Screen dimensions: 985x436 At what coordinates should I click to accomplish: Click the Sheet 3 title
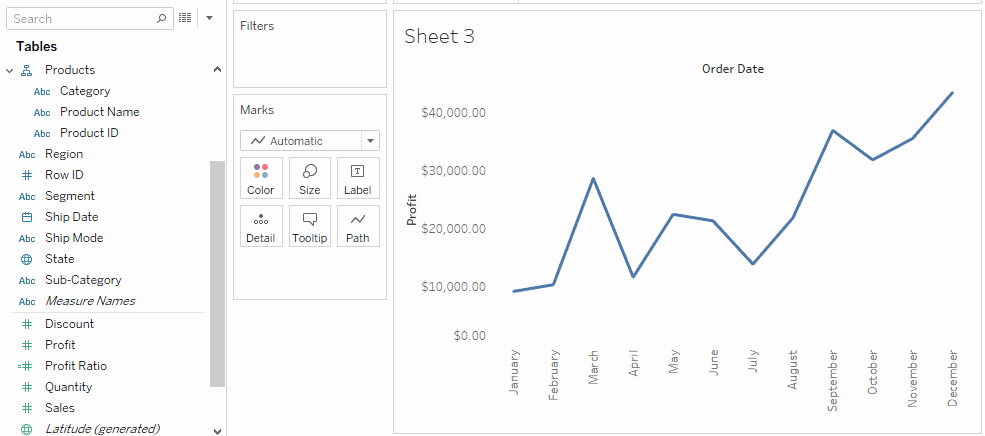coord(439,37)
